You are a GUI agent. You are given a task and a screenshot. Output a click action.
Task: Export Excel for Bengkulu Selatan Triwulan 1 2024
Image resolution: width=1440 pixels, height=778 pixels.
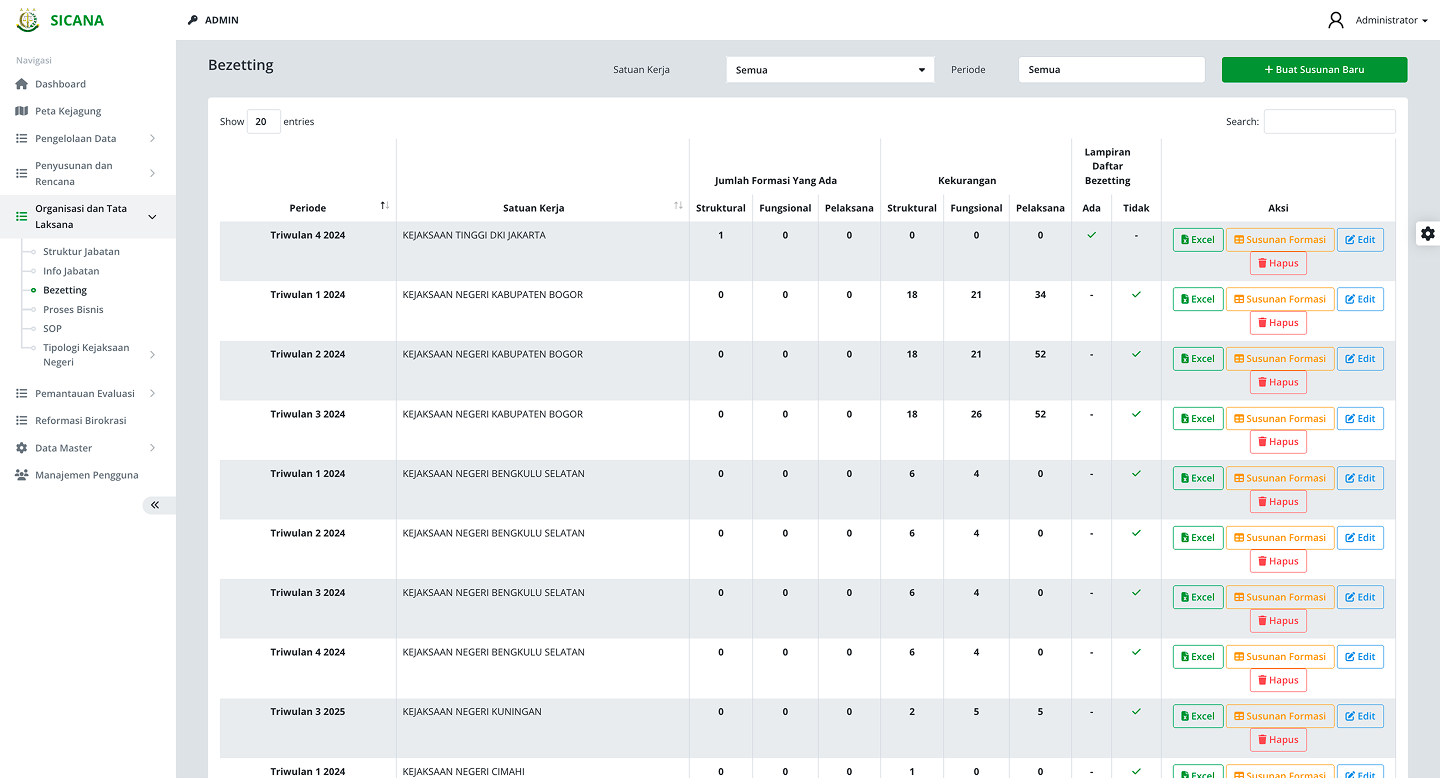[x=1198, y=478]
